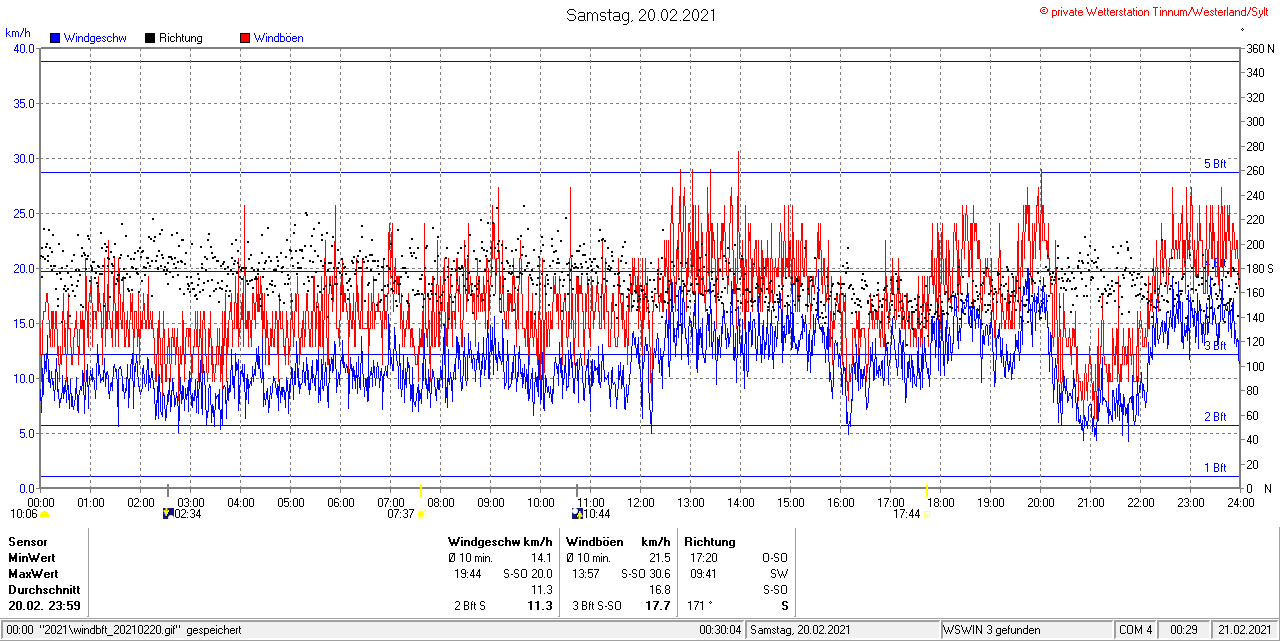Viewport: 1280px width, 641px height.
Task: Click the chart title Samstag, 20.02.2021
Action: point(641,15)
